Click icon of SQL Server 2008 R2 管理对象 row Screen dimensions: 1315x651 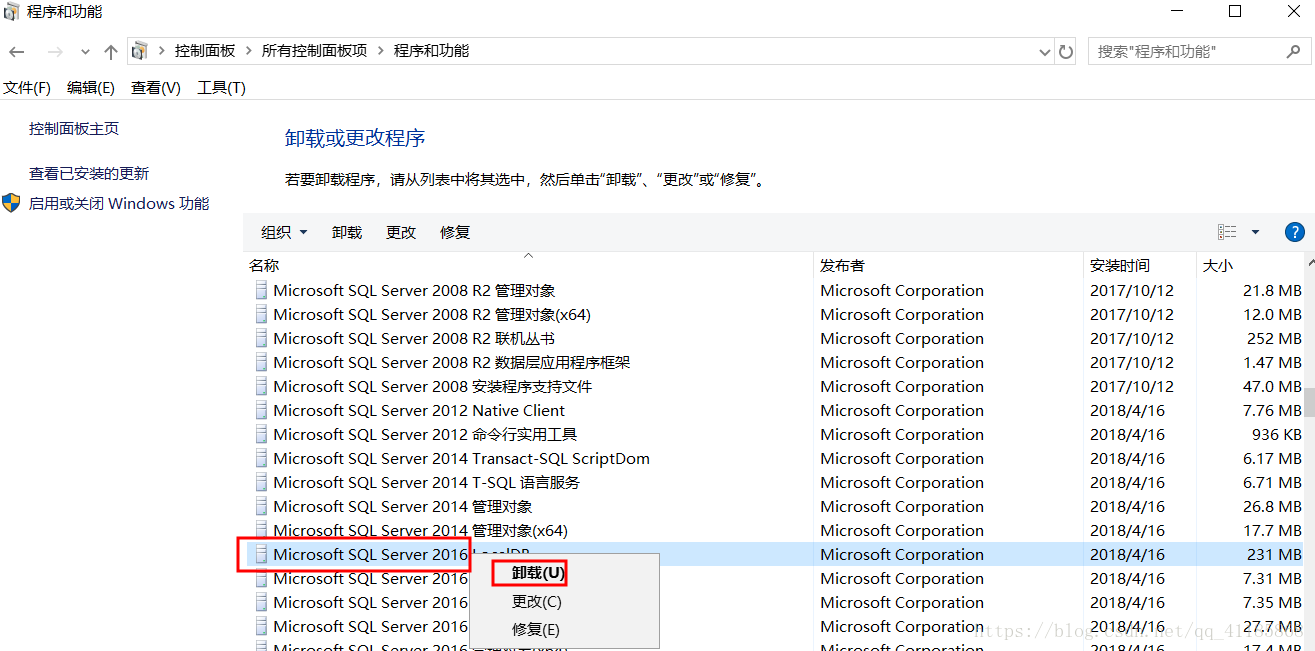[262, 291]
